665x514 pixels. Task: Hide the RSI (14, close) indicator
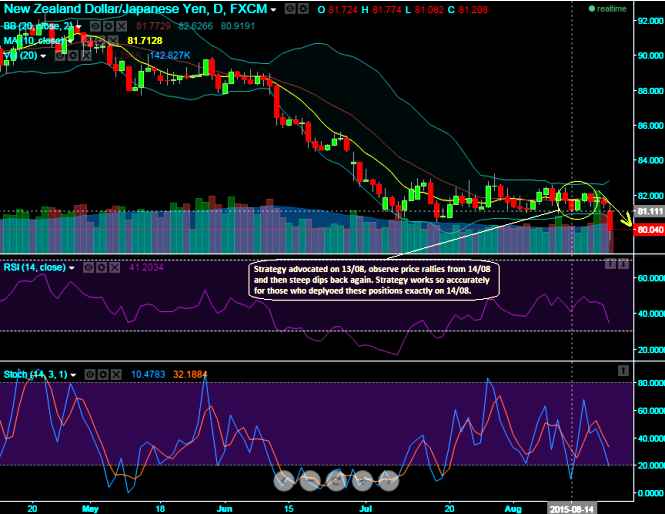(88, 268)
